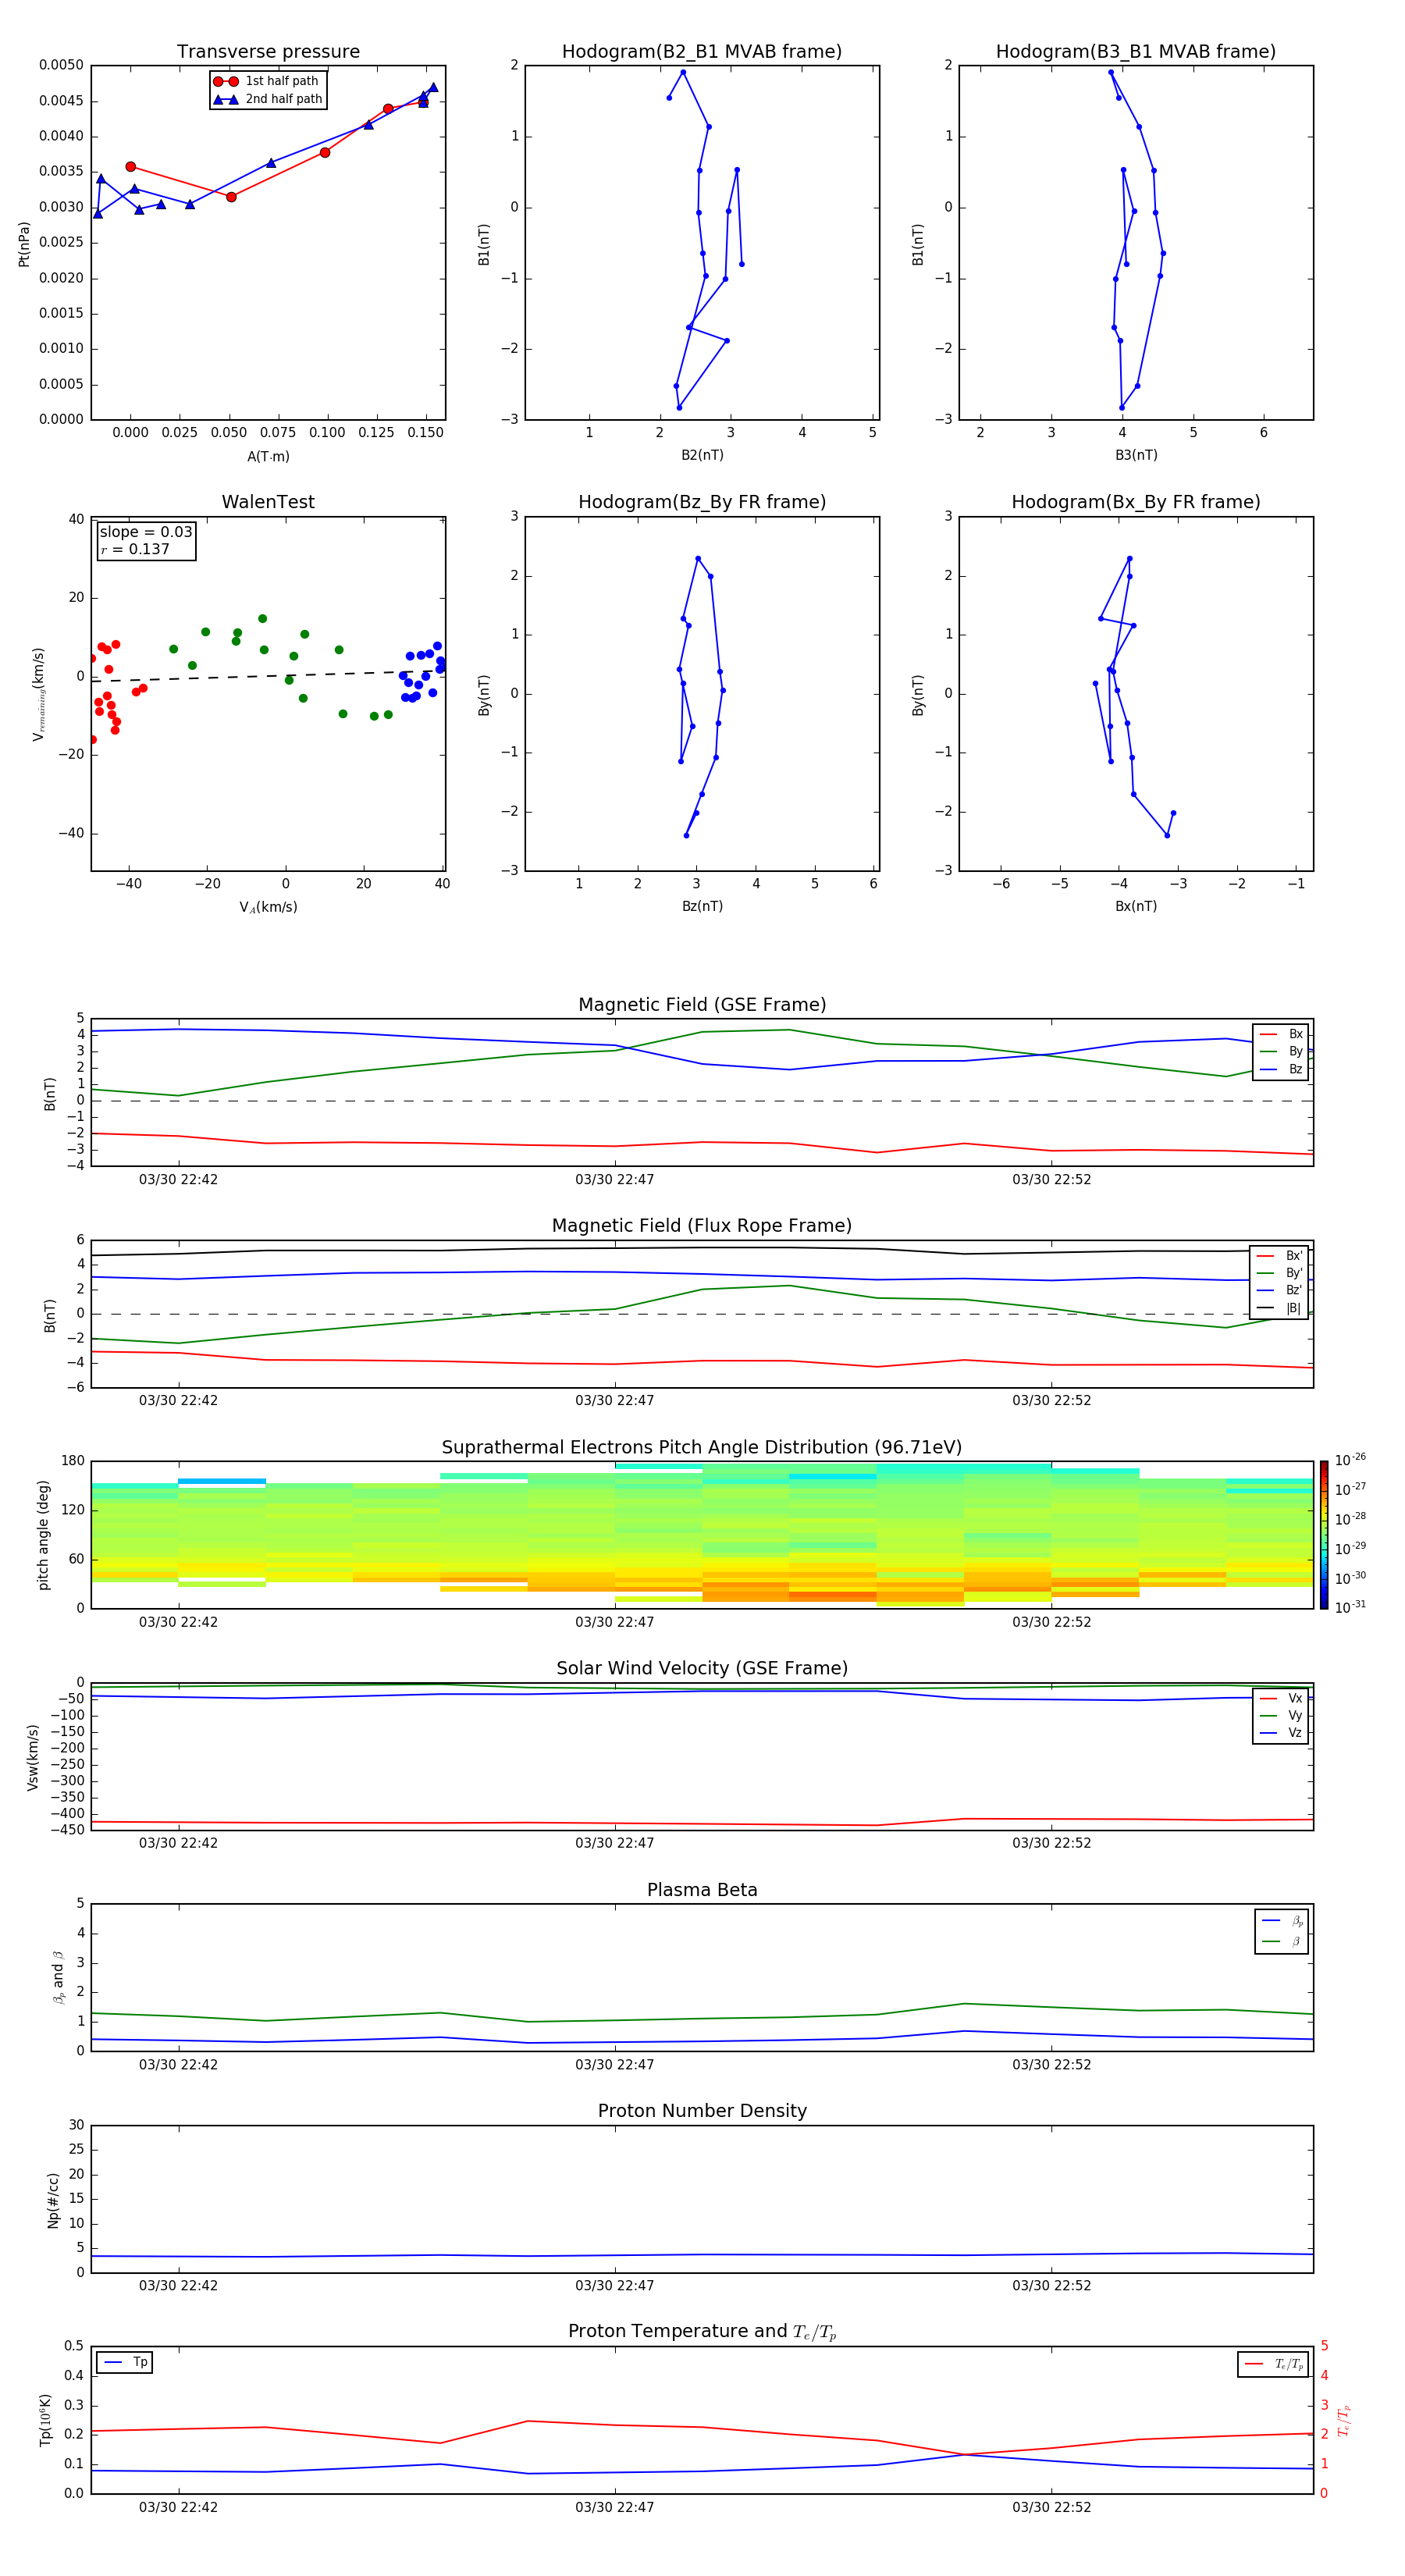This screenshot has height=2576, width=1405.
Task: Click the 'Hodogram(Bx_By FR frame)' title
Action: coord(1136,502)
